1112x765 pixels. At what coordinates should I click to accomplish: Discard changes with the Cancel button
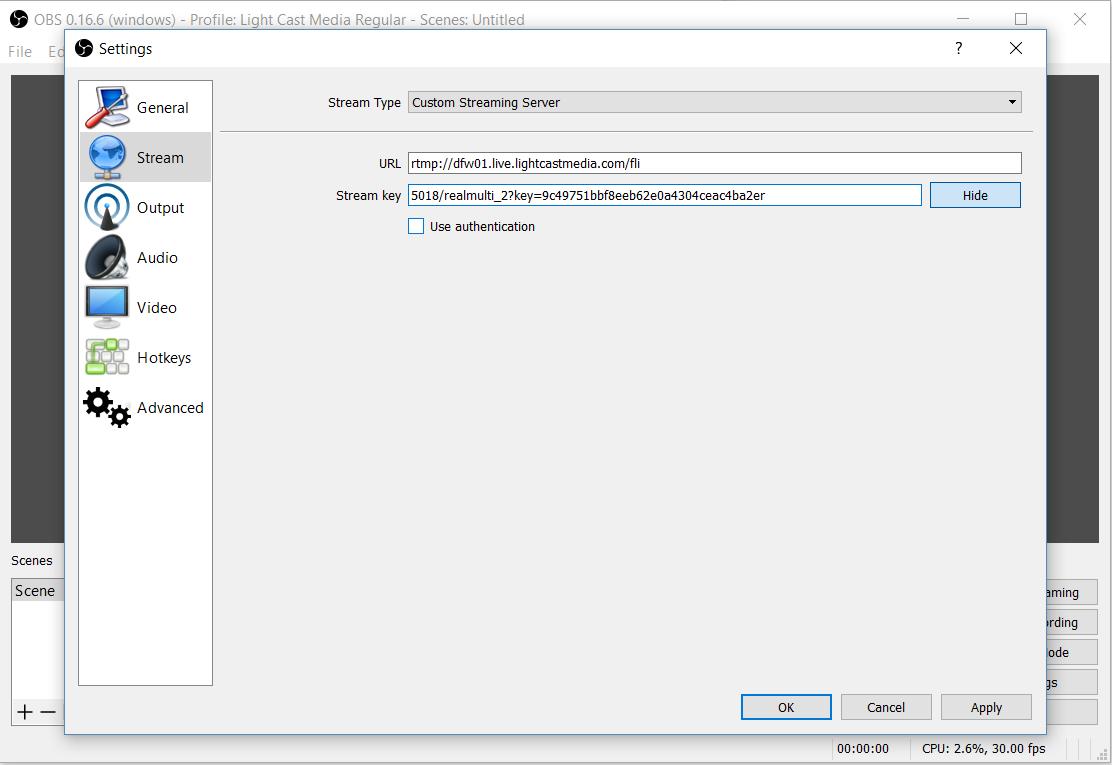(886, 707)
